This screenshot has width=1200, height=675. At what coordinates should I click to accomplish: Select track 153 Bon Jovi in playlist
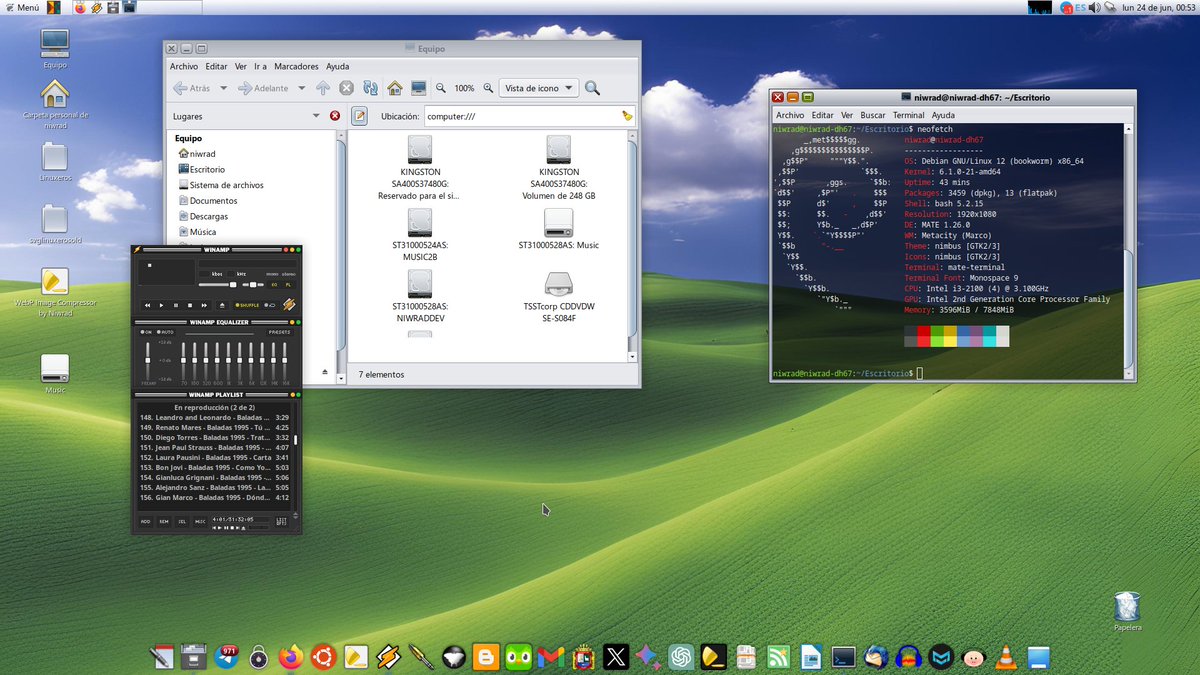215,467
